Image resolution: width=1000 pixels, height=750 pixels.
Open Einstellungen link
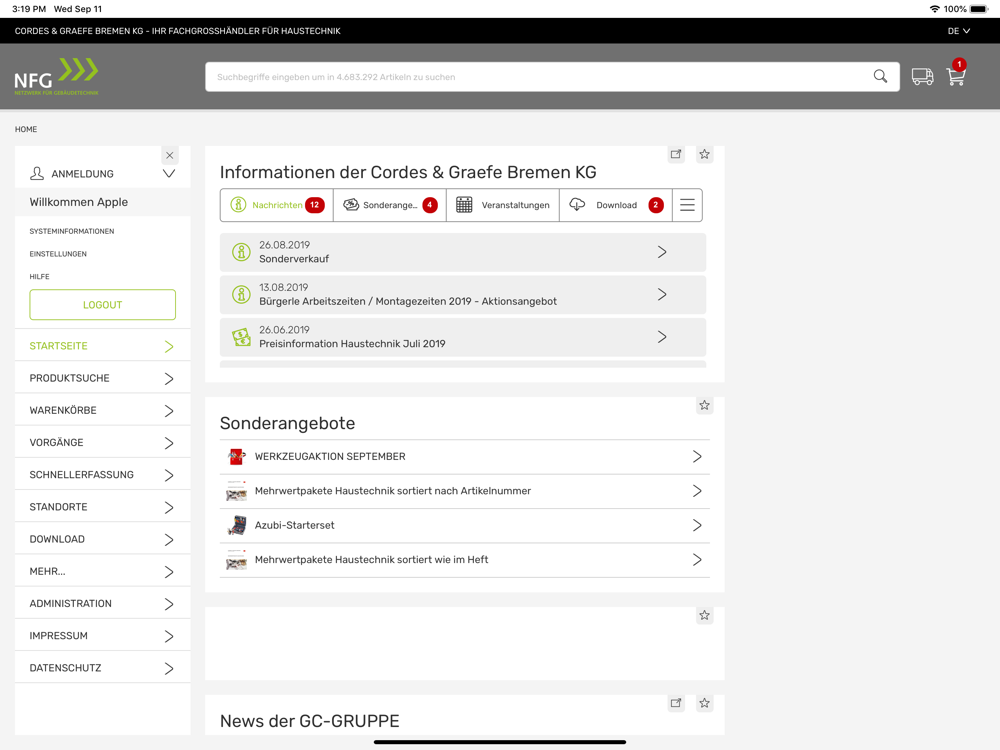pyautogui.click(x=58, y=254)
